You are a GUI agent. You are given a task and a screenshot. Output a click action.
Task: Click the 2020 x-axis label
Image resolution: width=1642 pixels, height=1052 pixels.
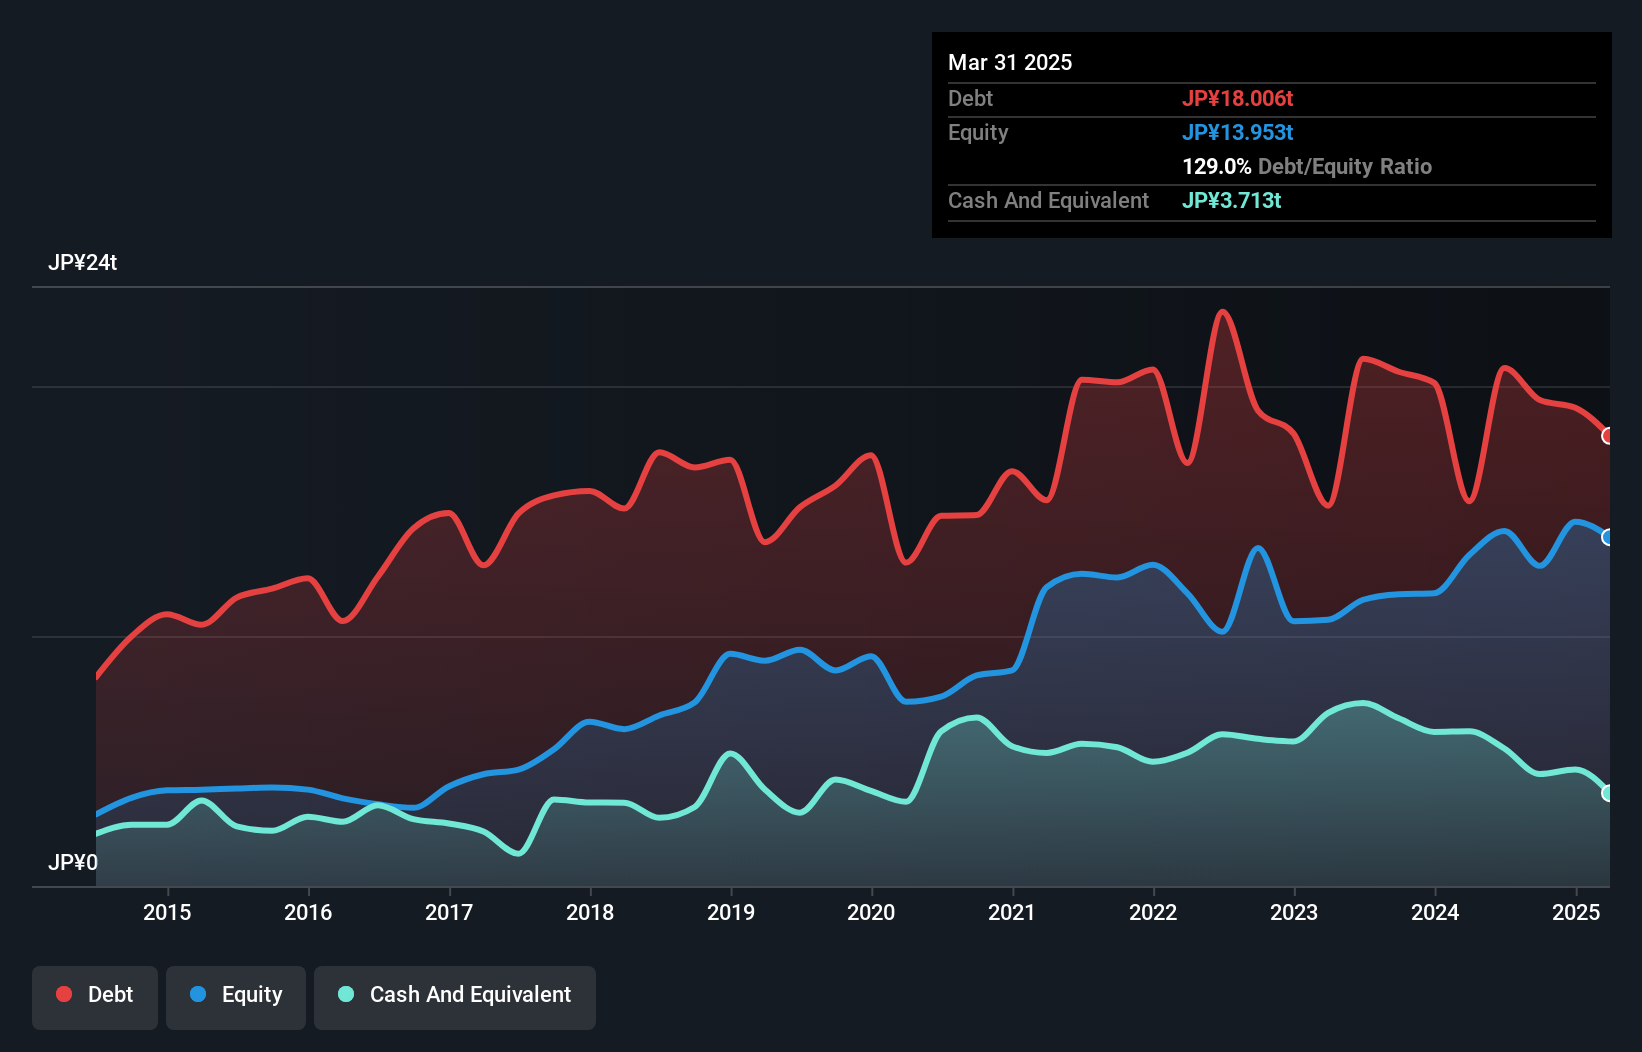tap(871, 912)
